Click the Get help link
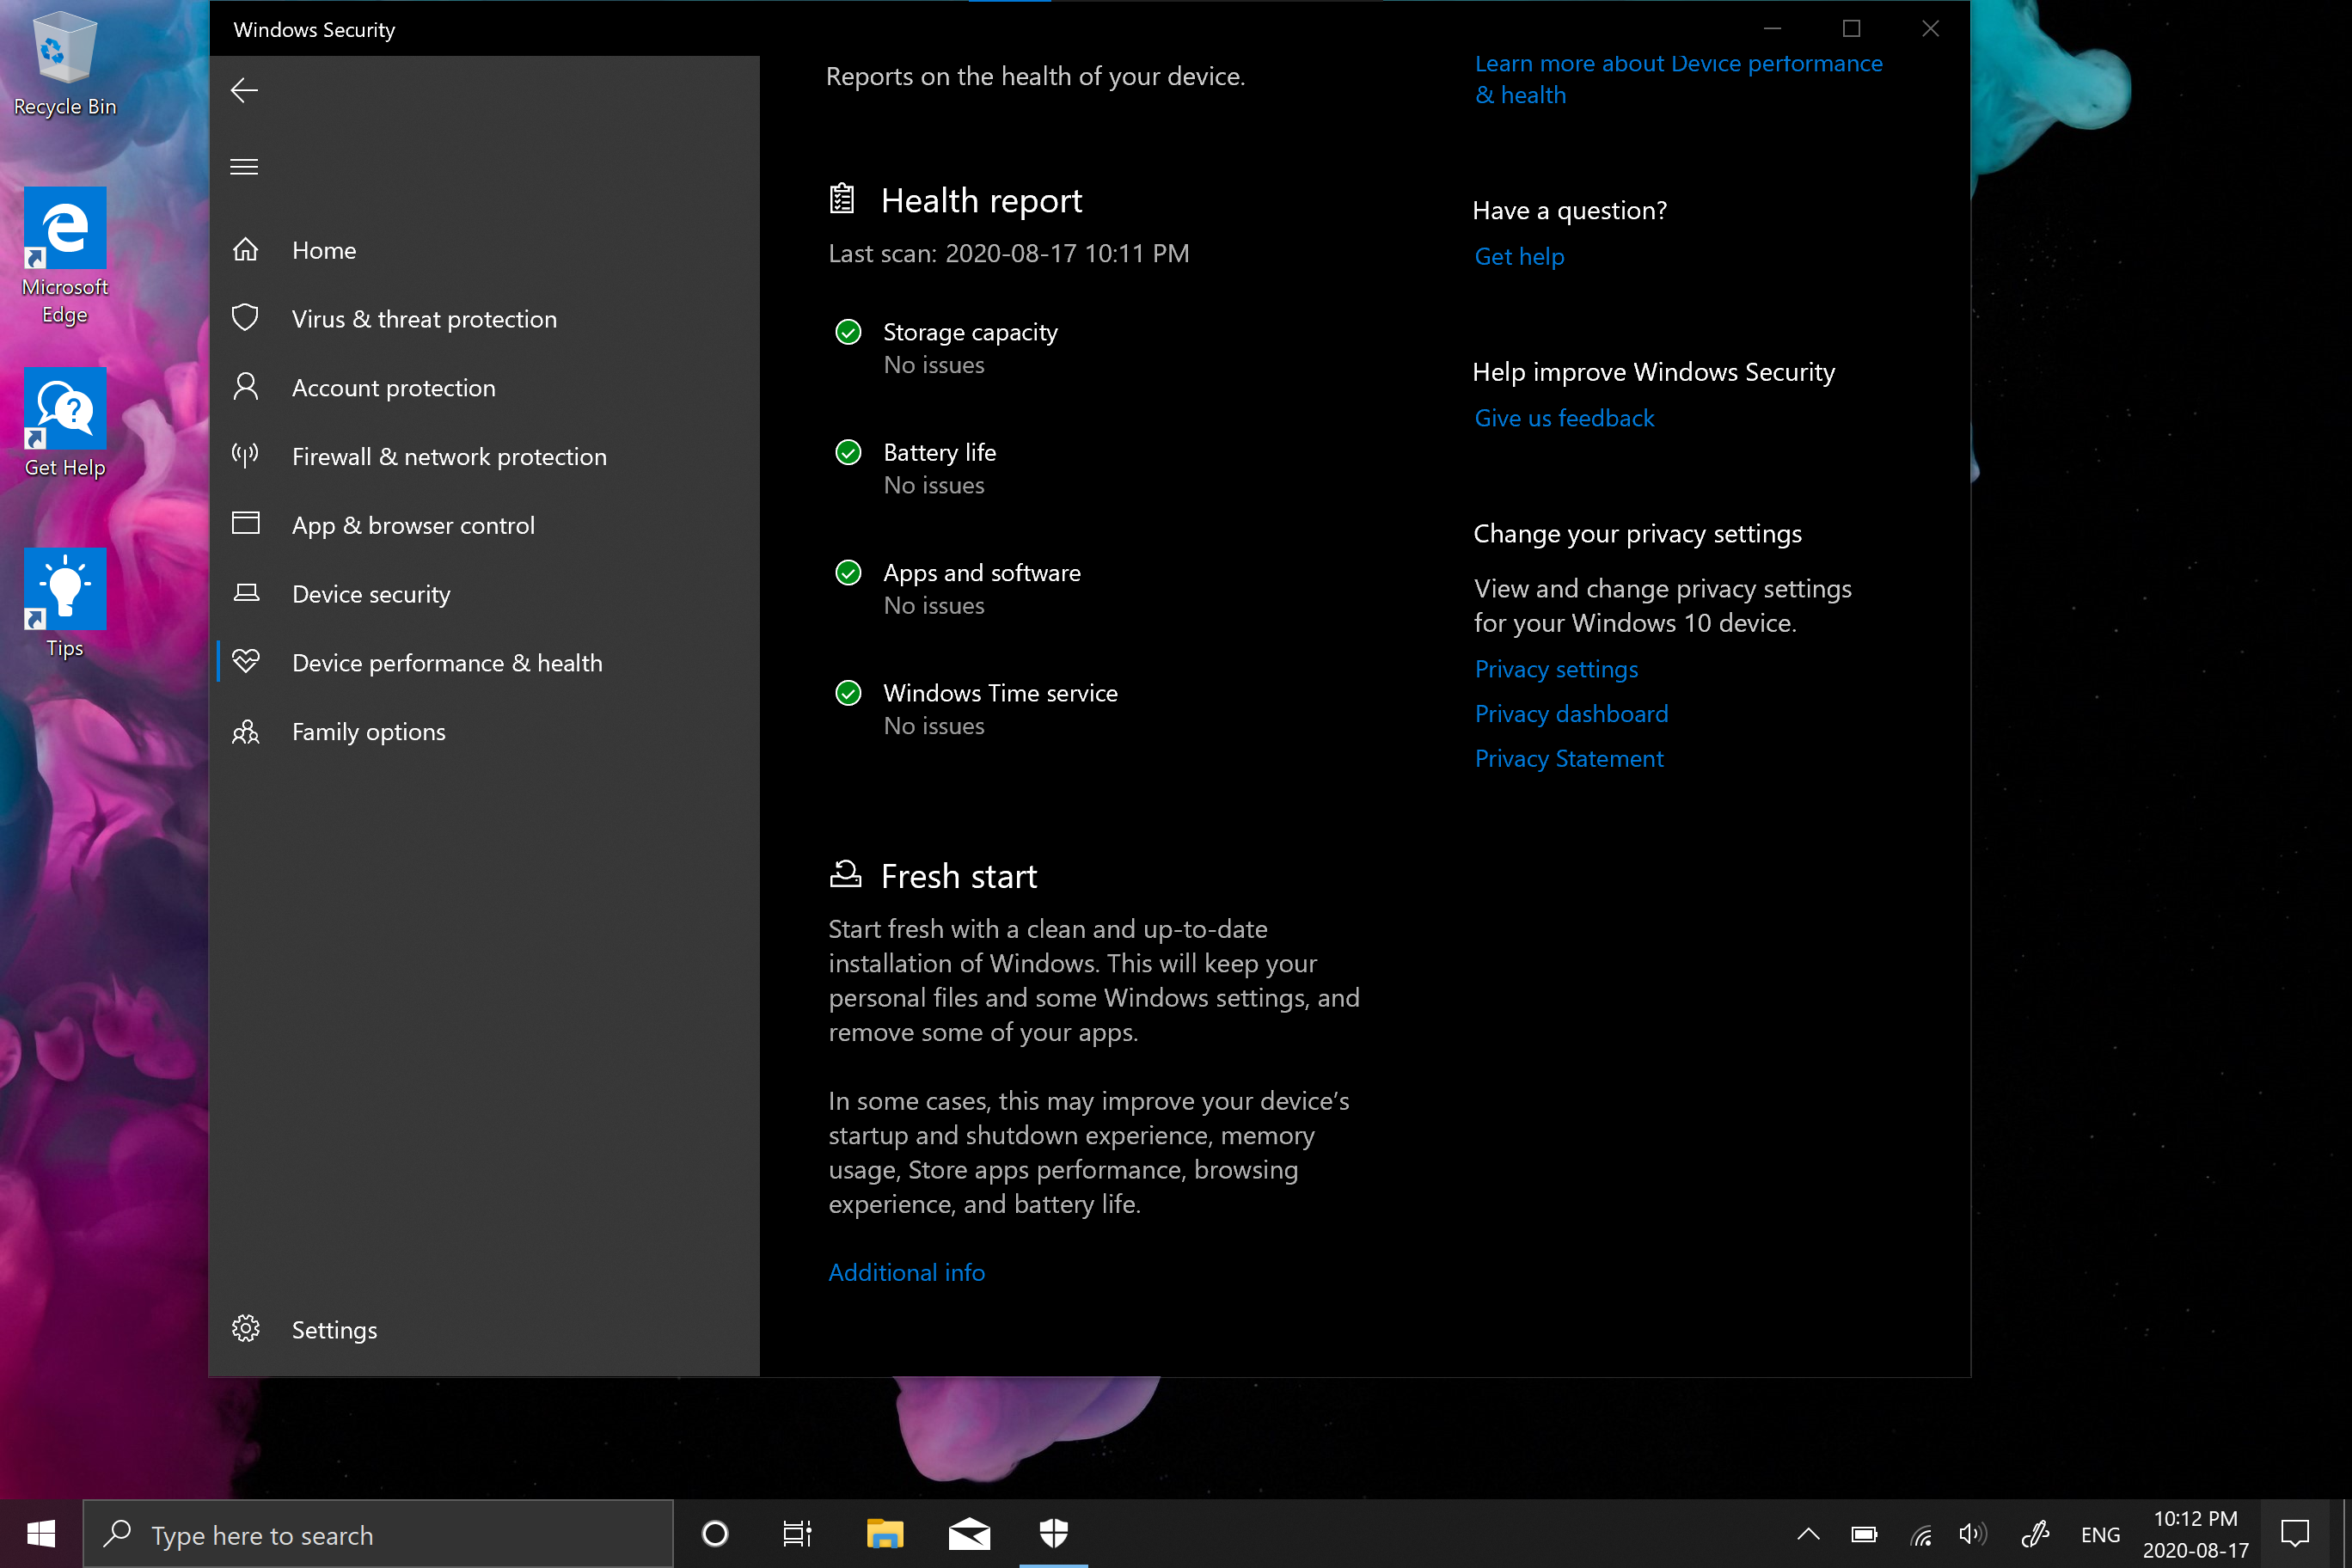The image size is (2352, 1568). pos(1519,257)
